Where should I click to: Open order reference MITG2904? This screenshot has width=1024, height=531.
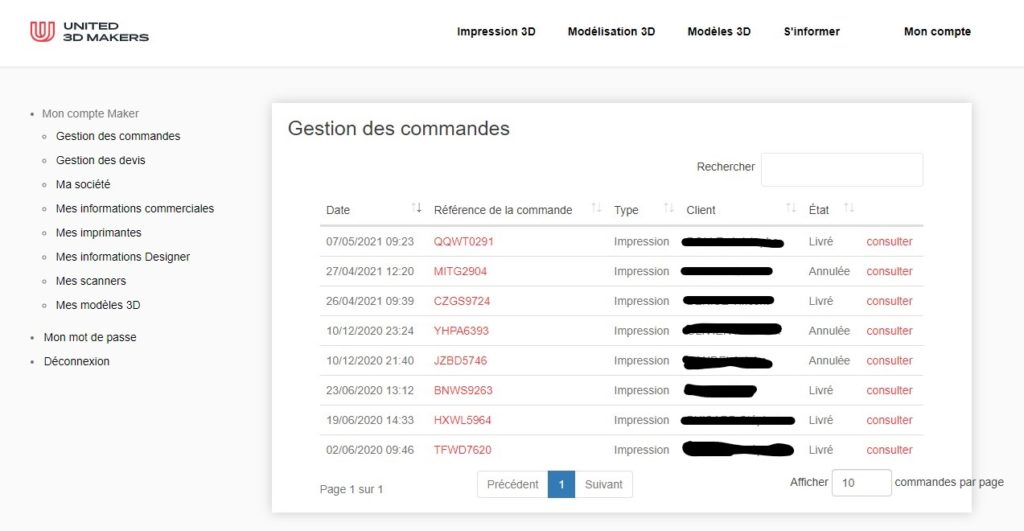coord(460,271)
